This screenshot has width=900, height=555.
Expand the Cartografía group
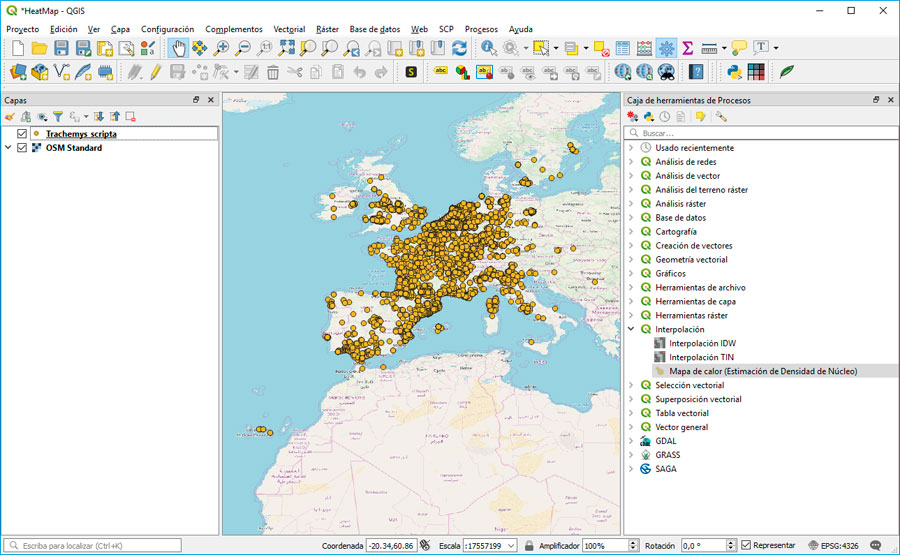click(x=631, y=231)
